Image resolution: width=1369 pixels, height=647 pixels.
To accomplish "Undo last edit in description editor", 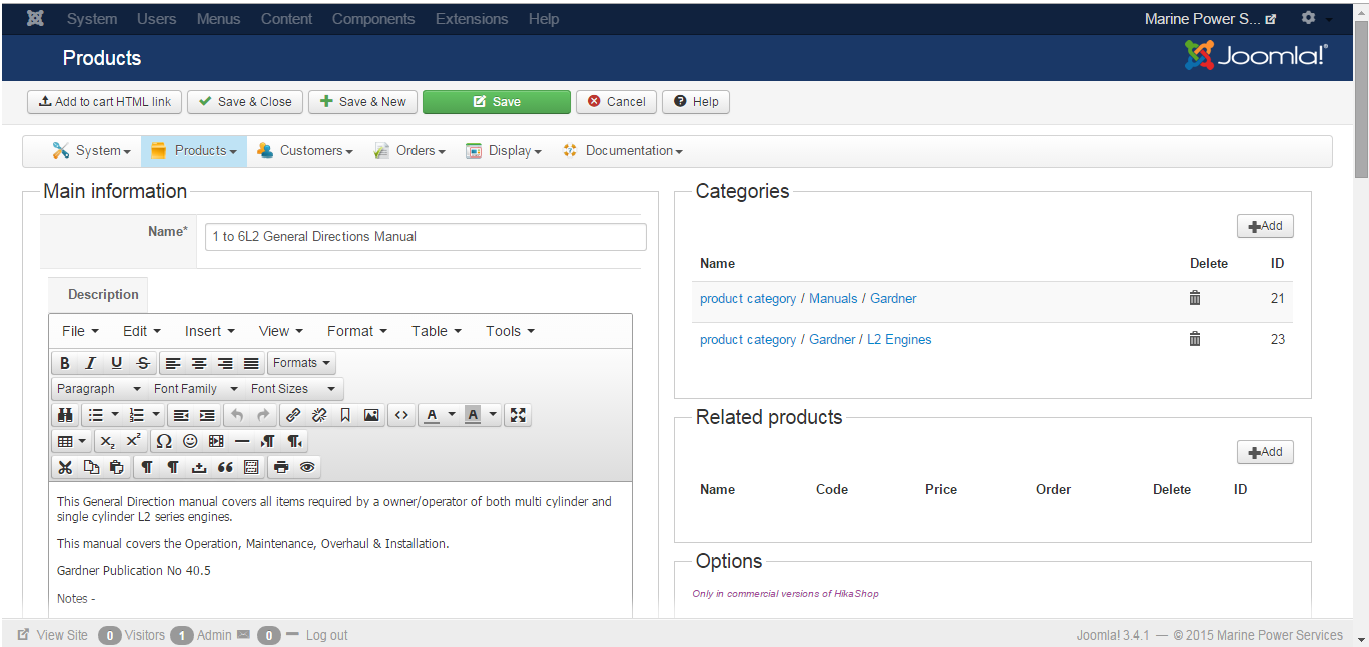I will (x=237, y=415).
